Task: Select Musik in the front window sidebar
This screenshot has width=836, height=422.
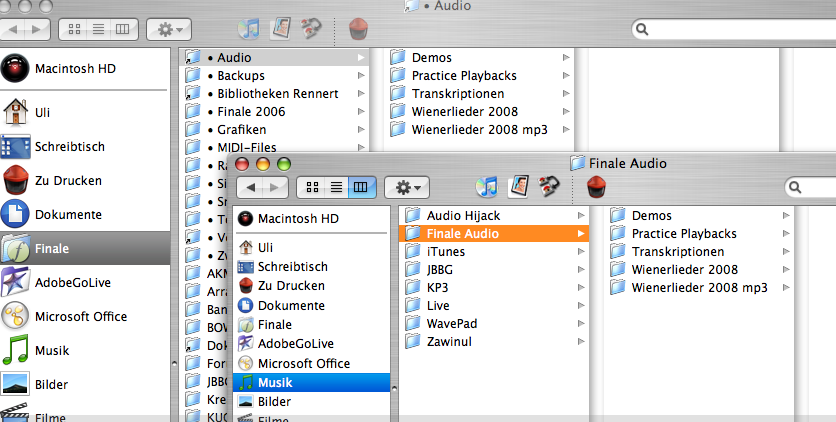Action: [x=275, y=383]
